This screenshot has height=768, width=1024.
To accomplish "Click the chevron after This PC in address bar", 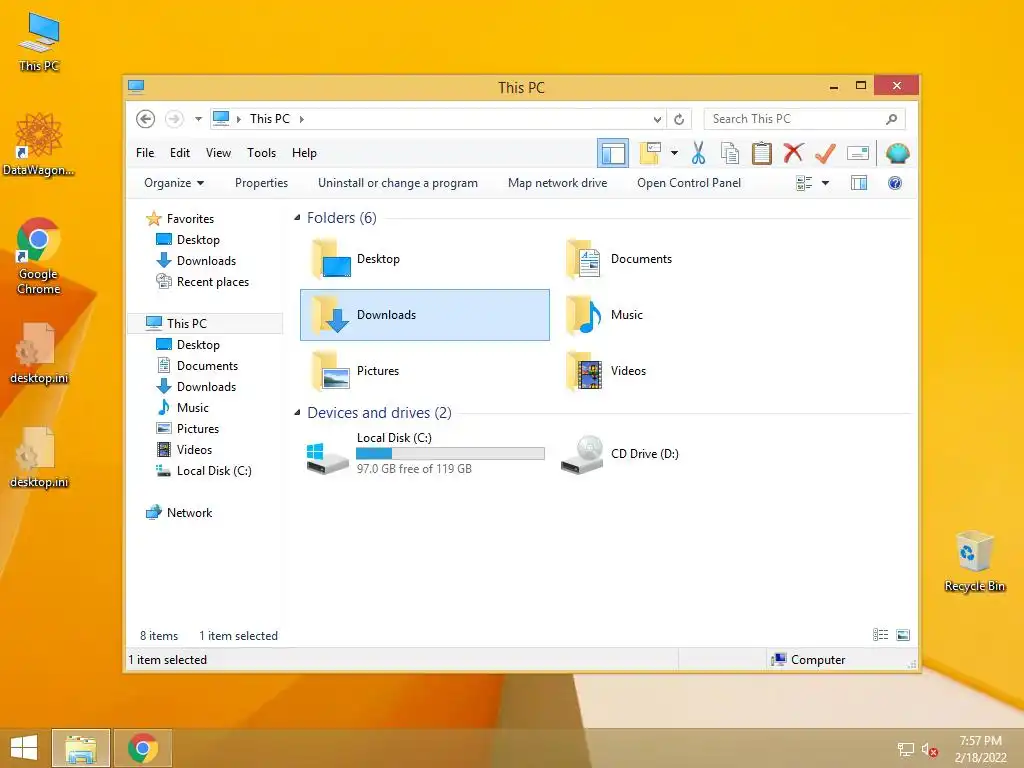I will point(302,119).
